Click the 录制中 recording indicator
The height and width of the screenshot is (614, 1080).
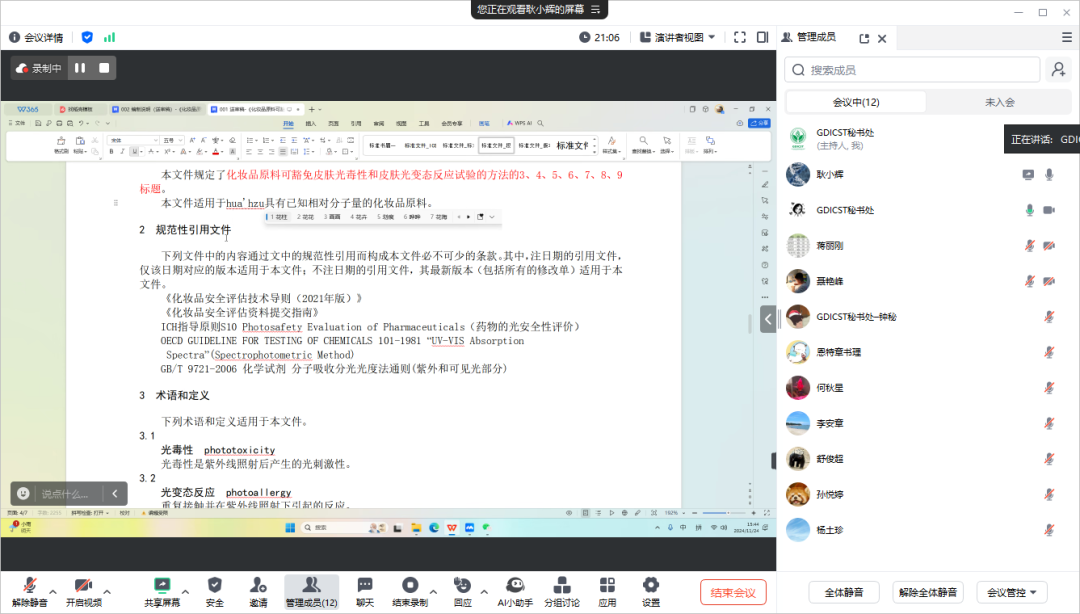coord(39,68)
